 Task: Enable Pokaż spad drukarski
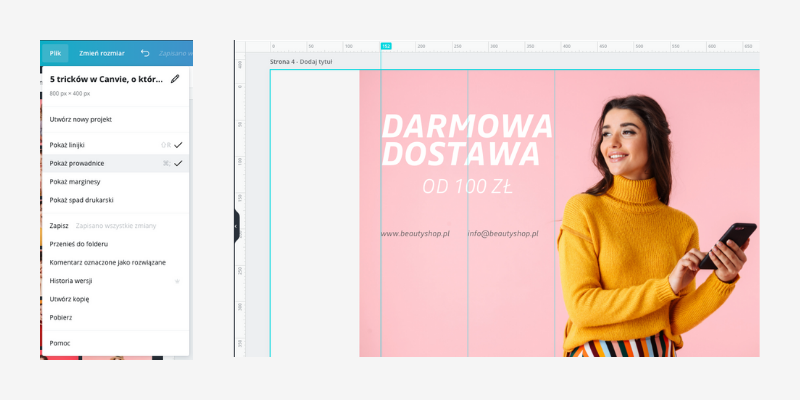point(115,200)
